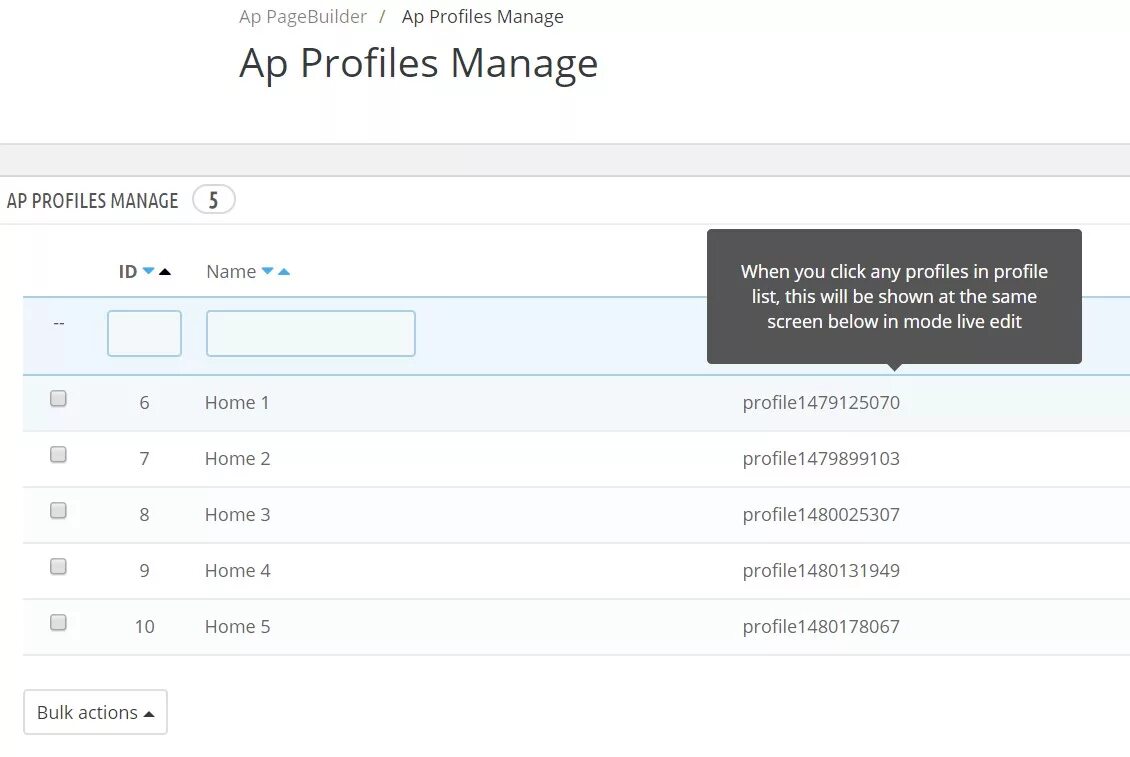Open the Bulk actions dropdown
The height and width of the screenshot is (757, 1130).
click(x=95, y=712)
